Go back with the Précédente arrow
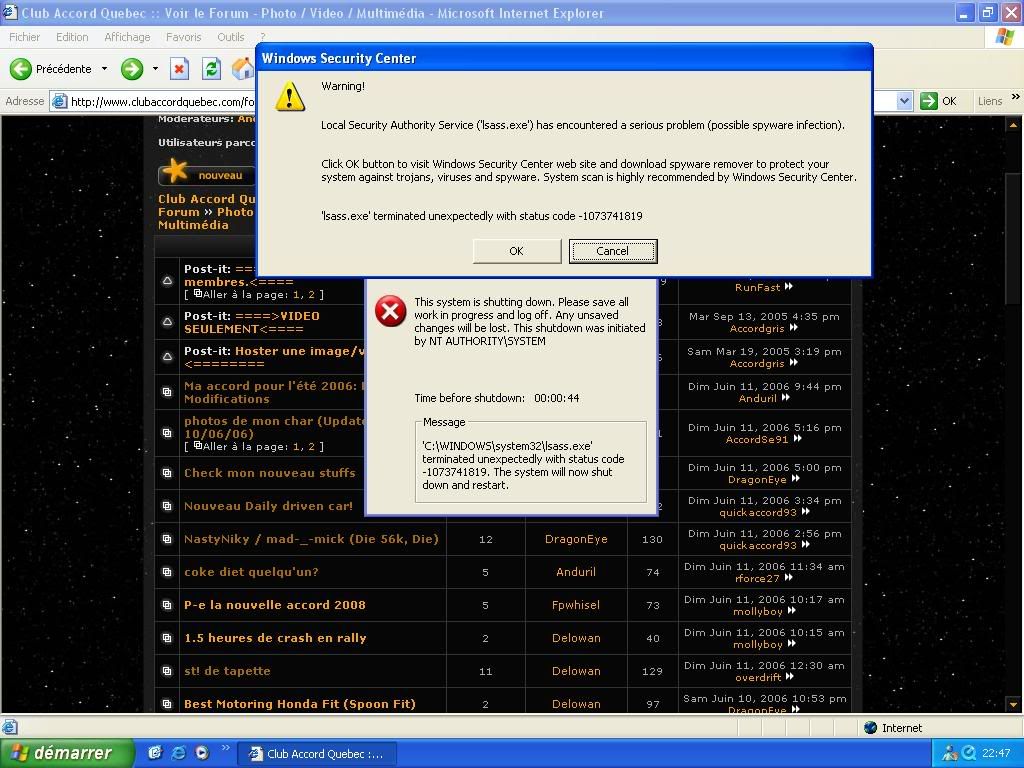The height and width of the screenshot is (768, 1024). click(x=21, y=69)
